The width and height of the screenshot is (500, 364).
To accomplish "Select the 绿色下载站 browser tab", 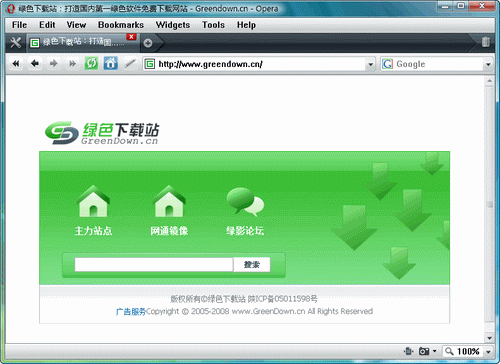I will (x=82, y=43).
